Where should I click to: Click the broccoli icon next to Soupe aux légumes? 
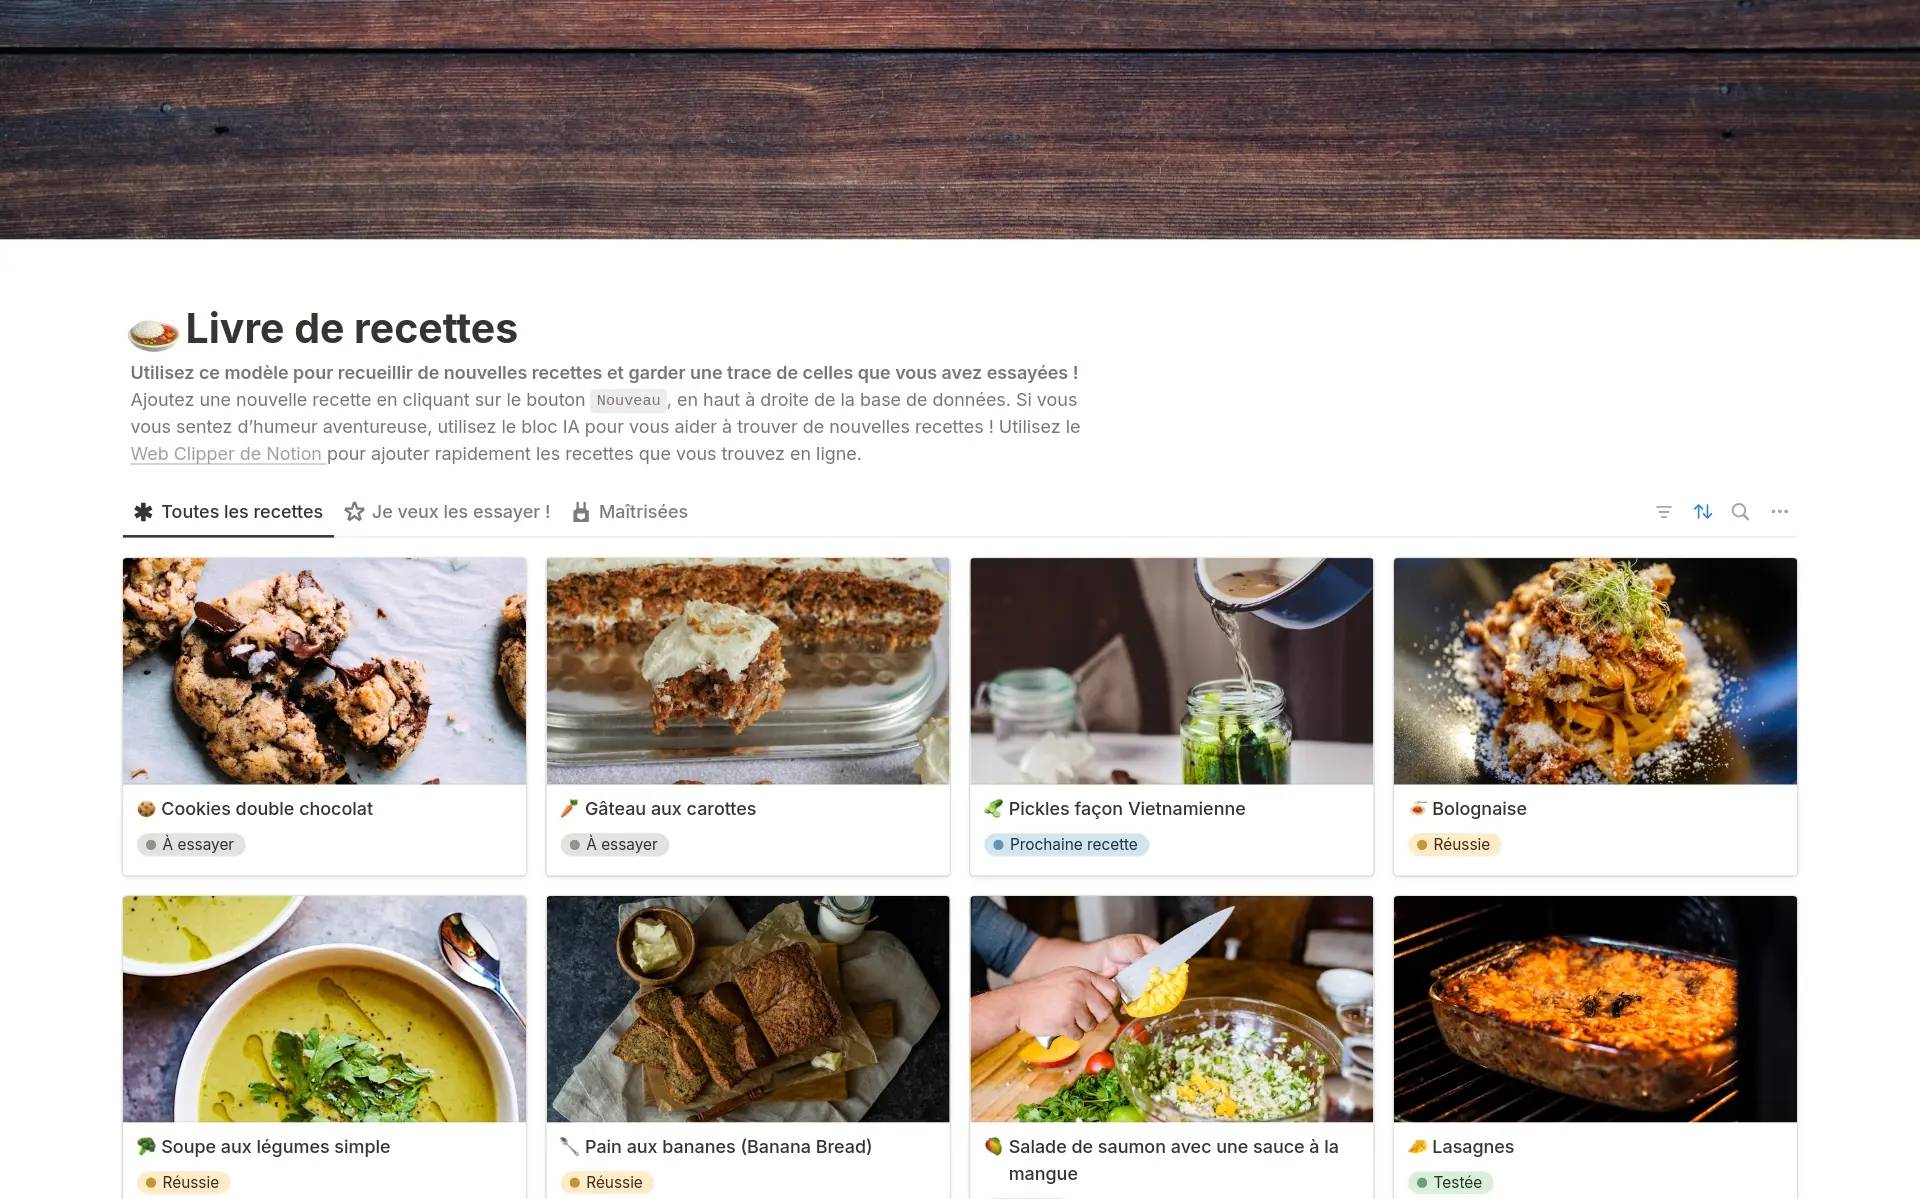point(146,1147)
